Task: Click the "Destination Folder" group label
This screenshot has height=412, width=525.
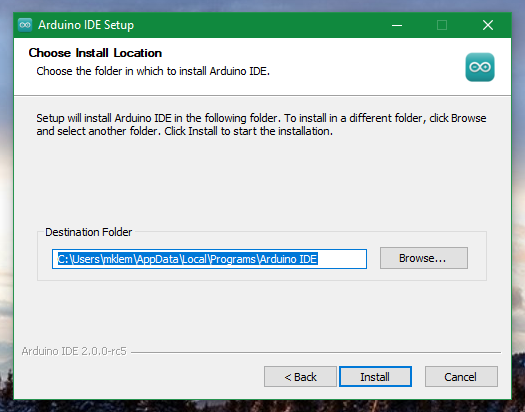Action: tap(88, 232)
